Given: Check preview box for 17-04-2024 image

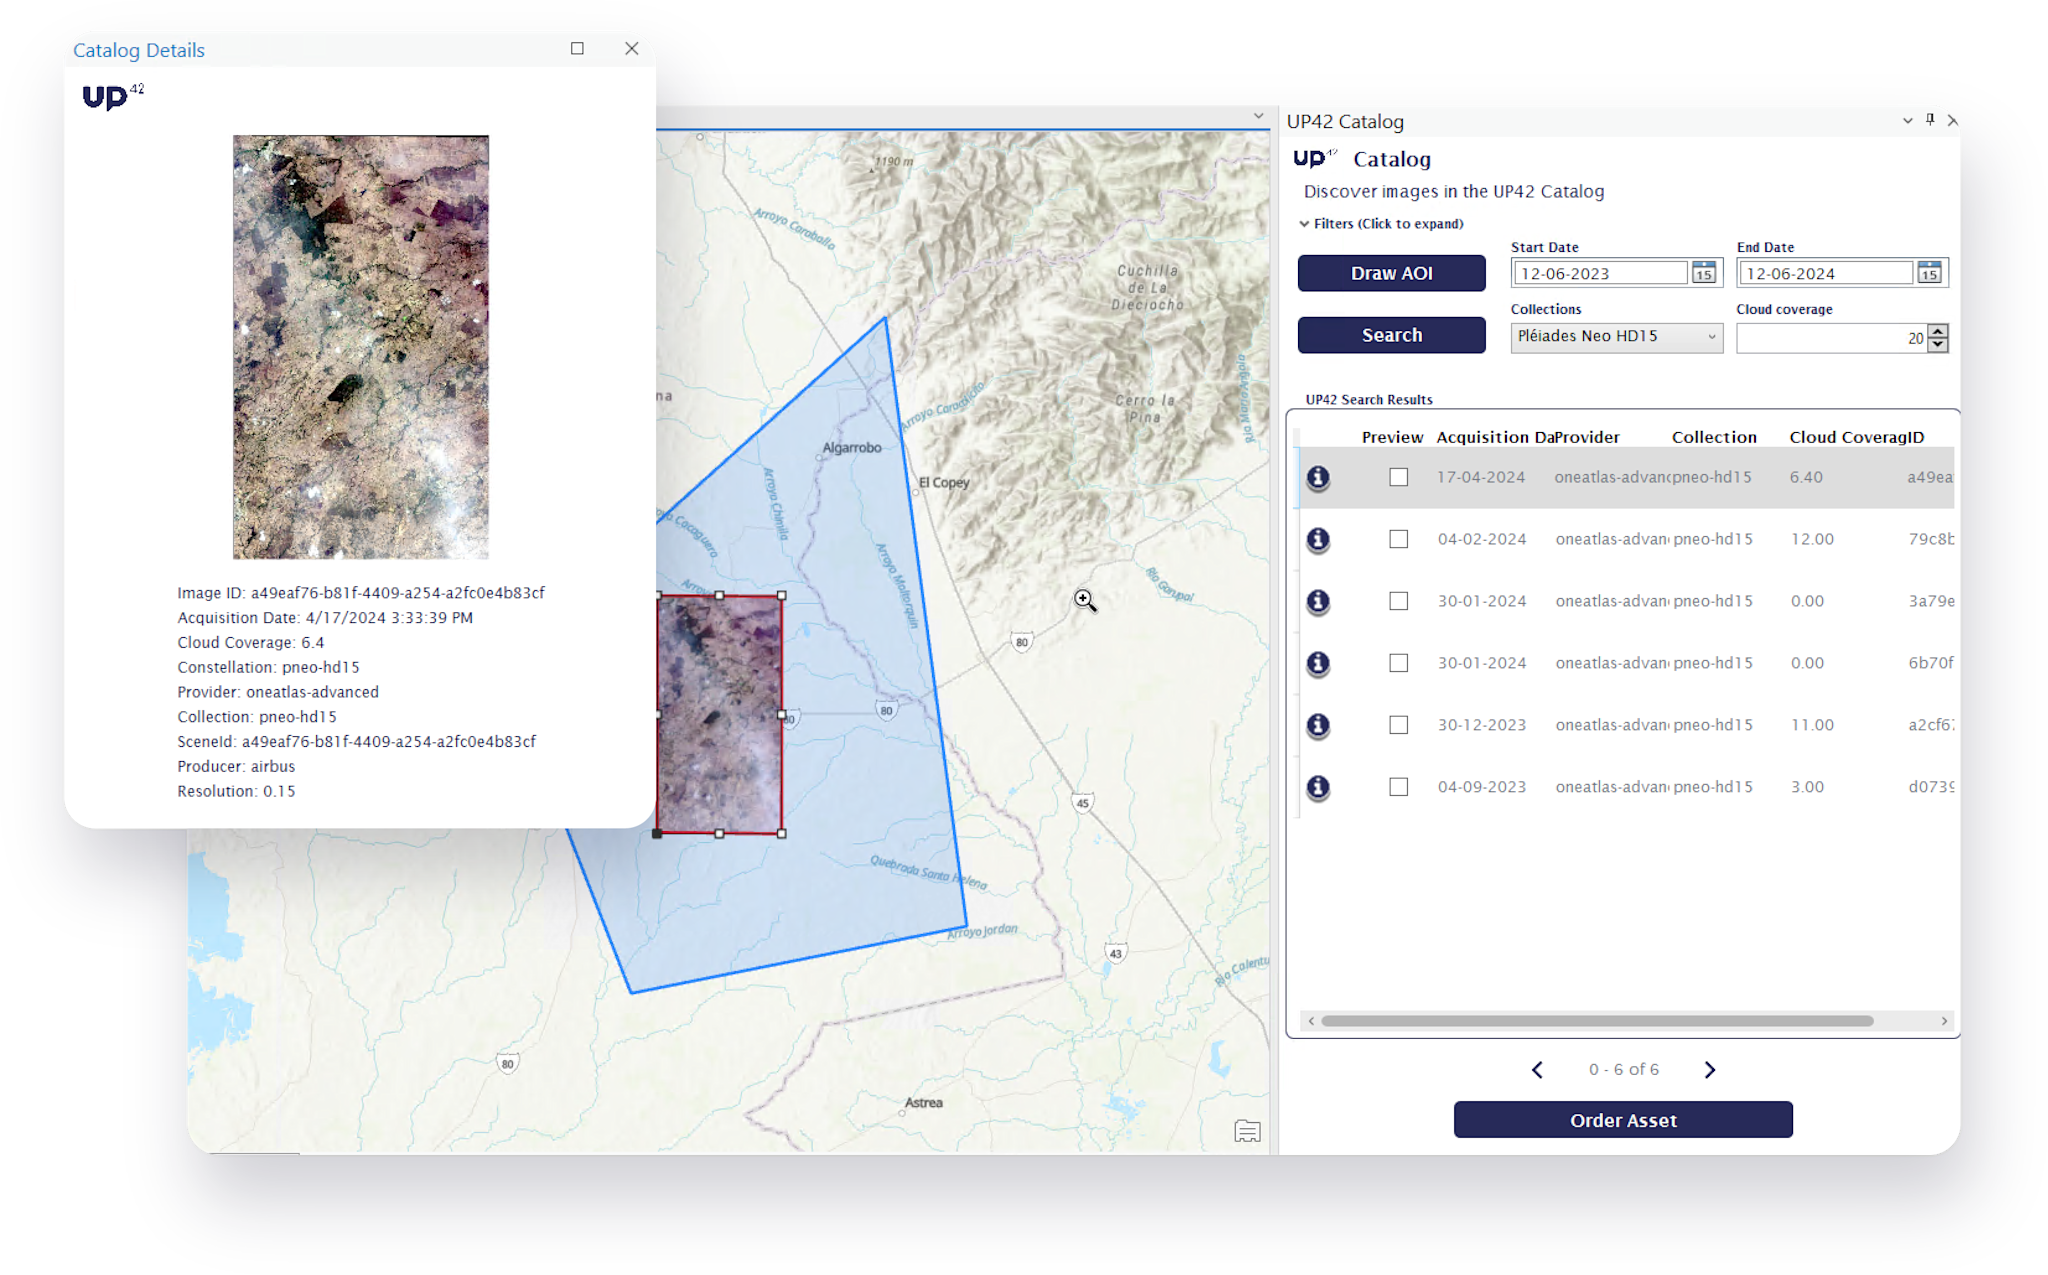Looking at the screenshot, I should point(1398,478).
